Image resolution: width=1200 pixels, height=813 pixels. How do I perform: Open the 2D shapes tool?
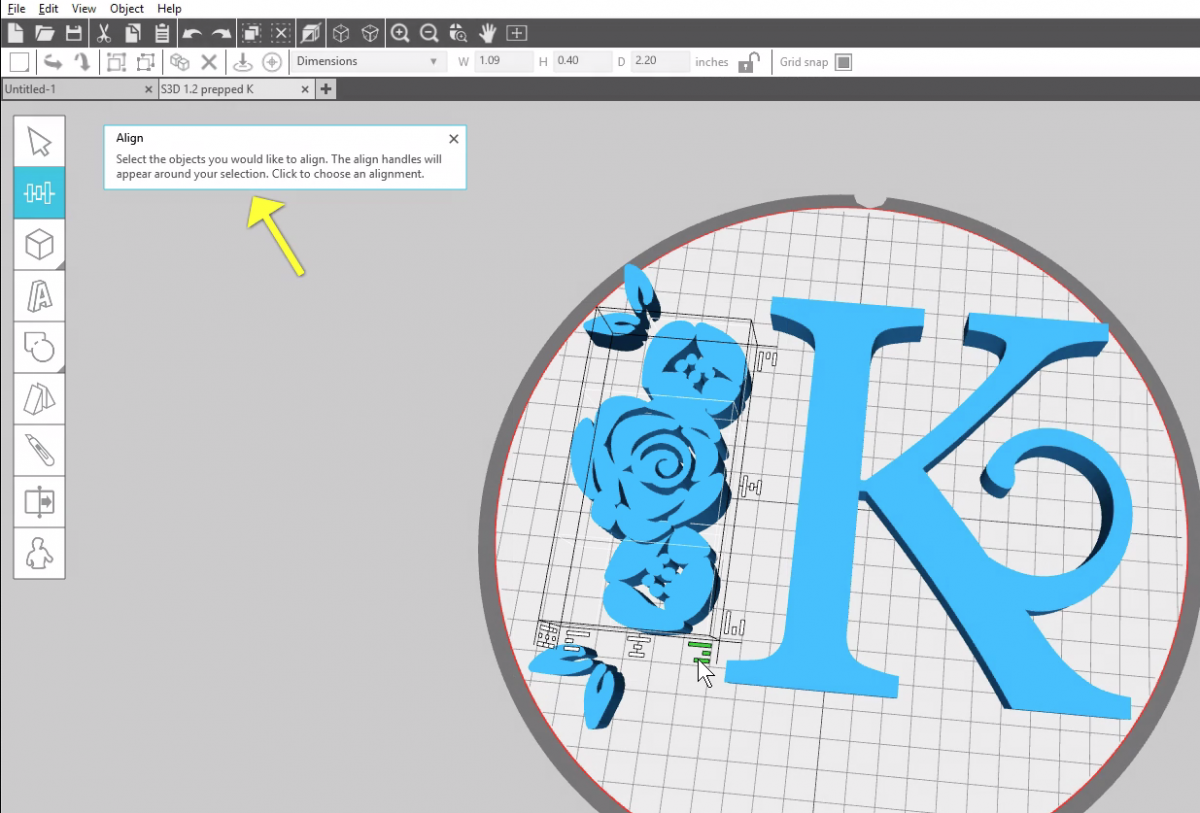39,347
